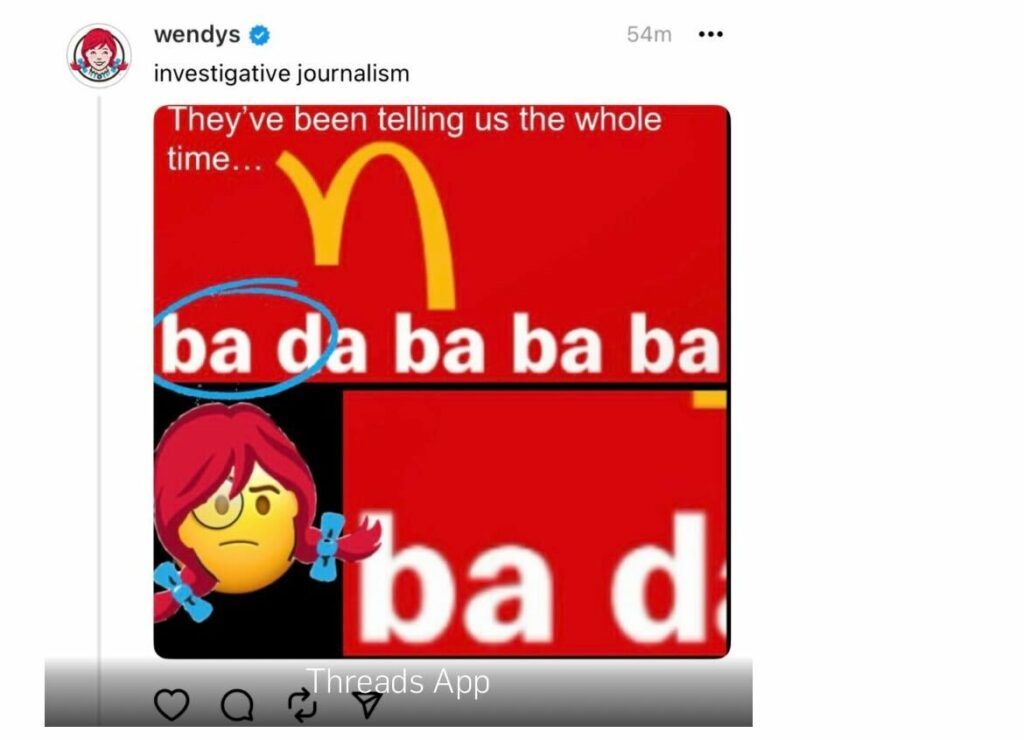Open replies with the comment bubble icon

(x=237, y=705)
